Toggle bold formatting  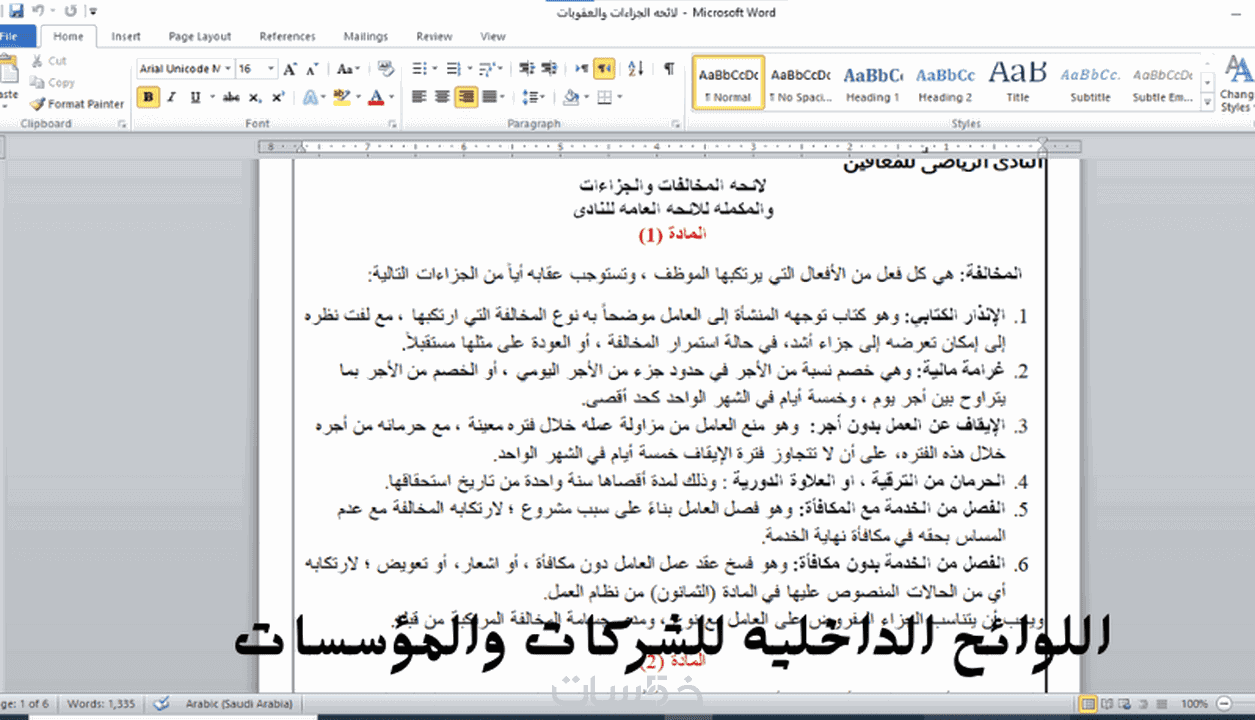[149, 97]
